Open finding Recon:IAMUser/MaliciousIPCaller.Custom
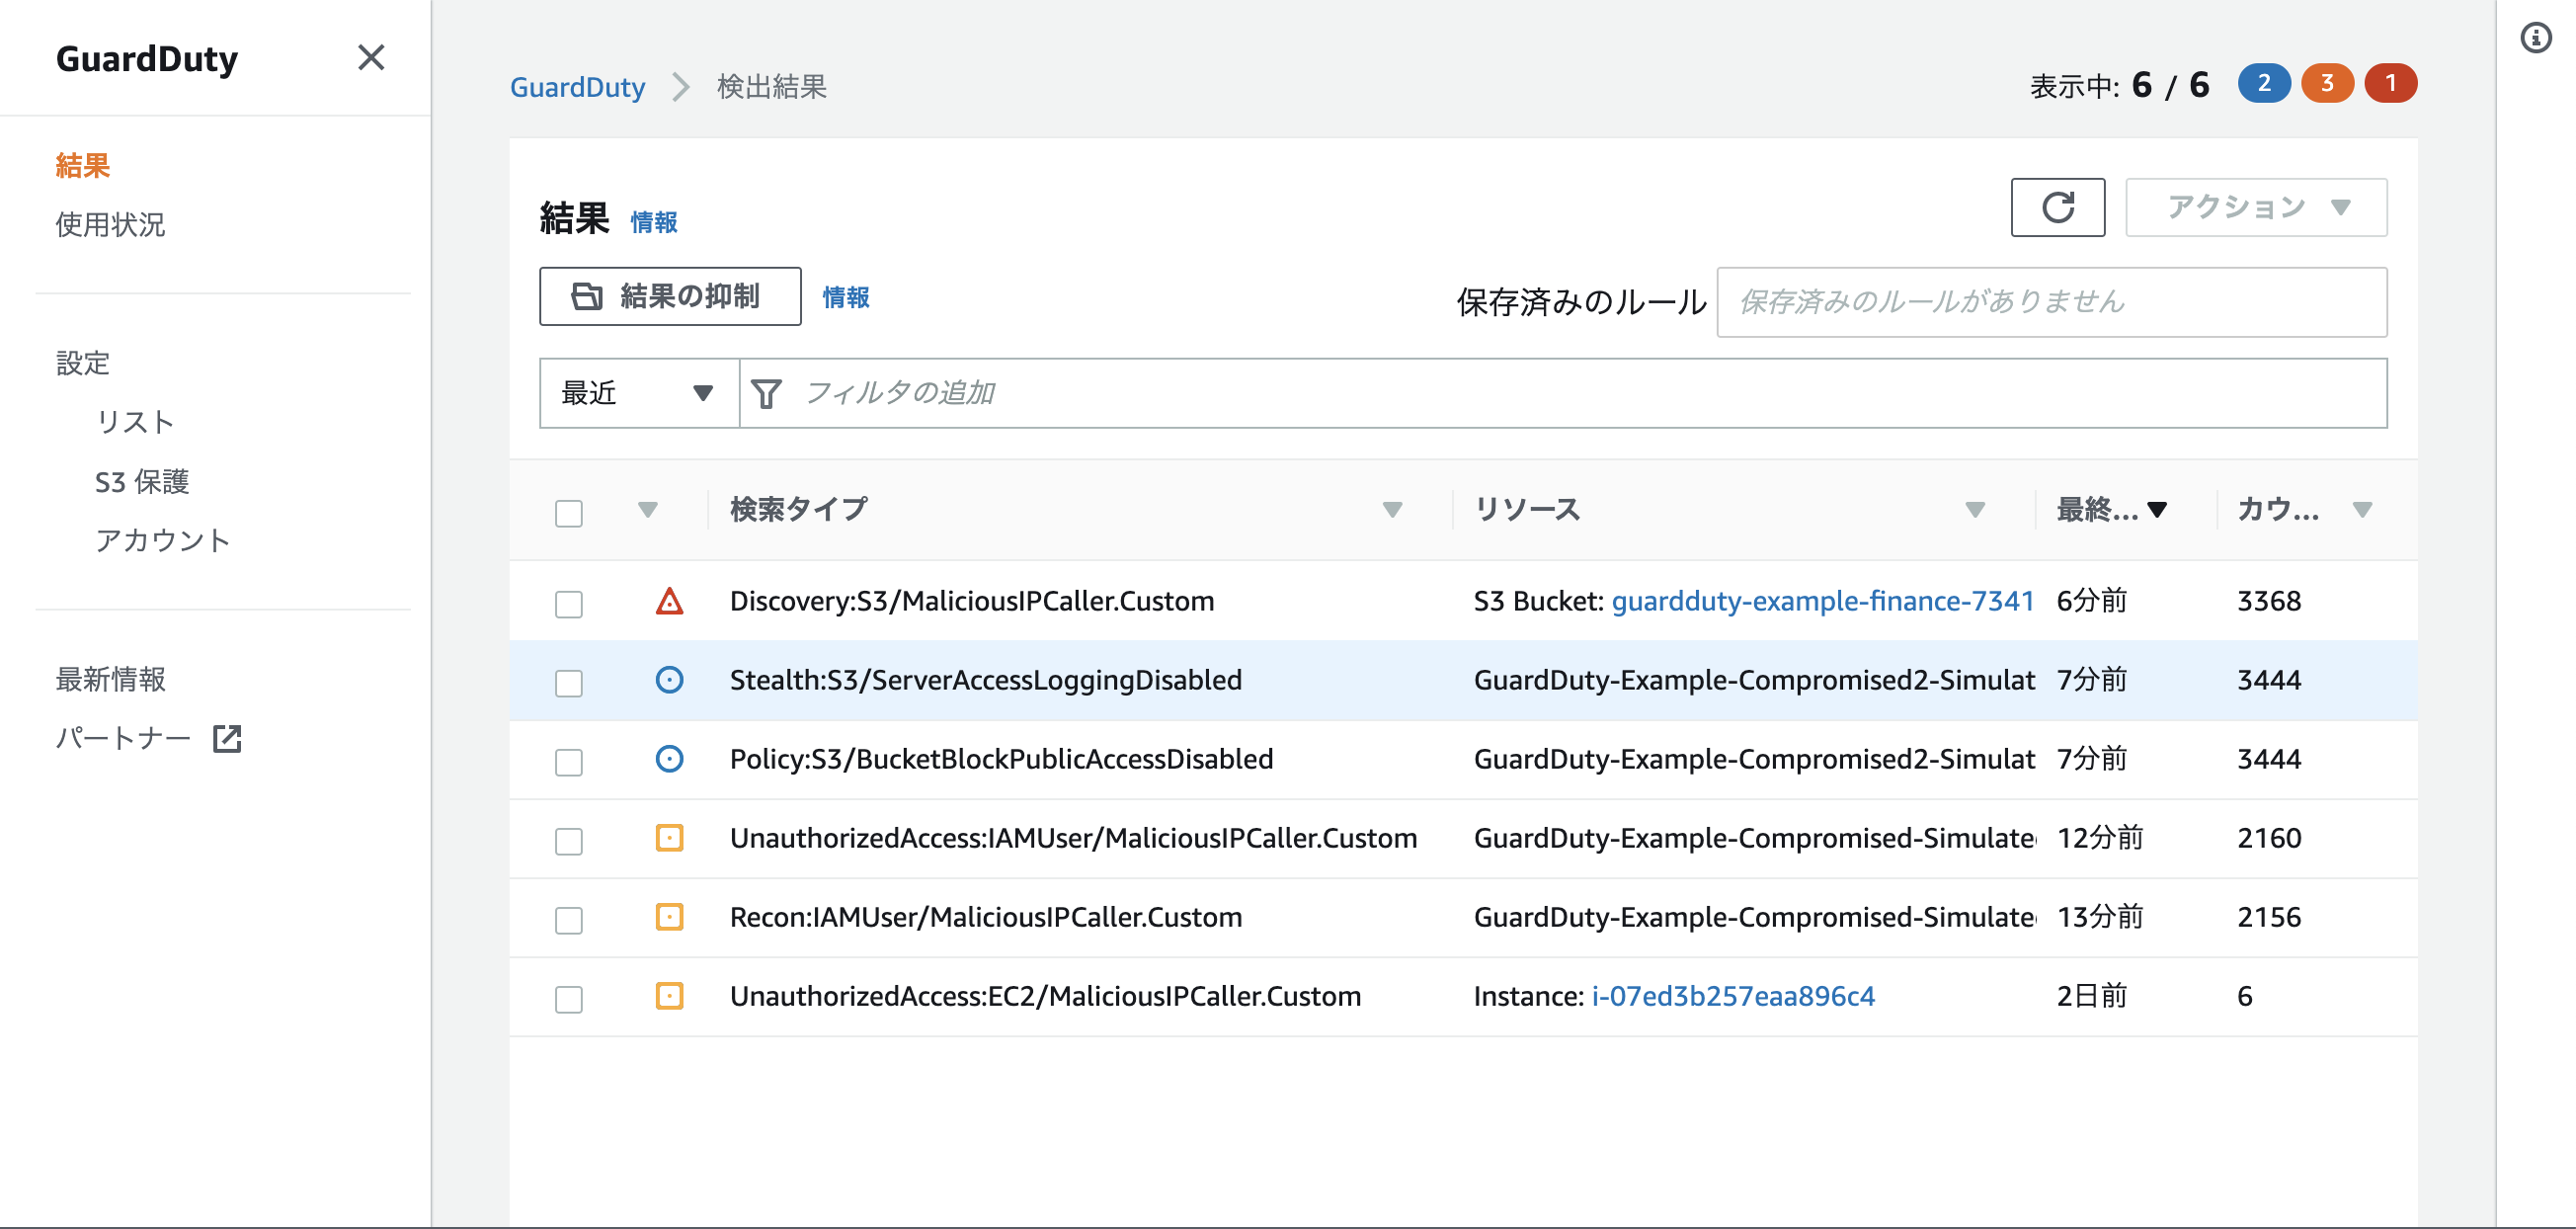This screenshot has width=2576, height=1229. click(x=986, y=917)
